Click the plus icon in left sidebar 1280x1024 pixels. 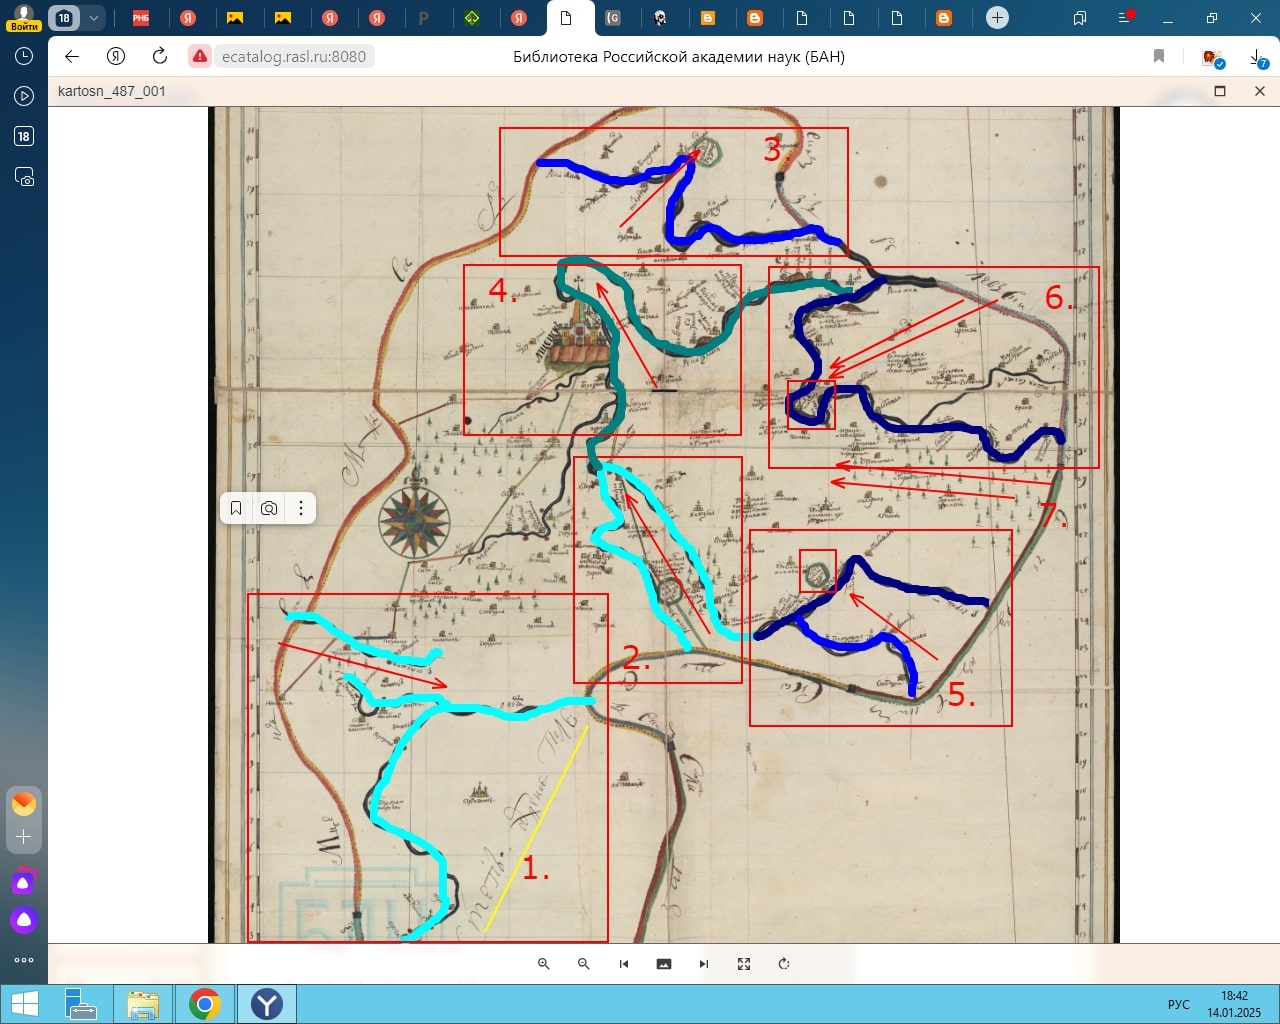tap(24, 836)
